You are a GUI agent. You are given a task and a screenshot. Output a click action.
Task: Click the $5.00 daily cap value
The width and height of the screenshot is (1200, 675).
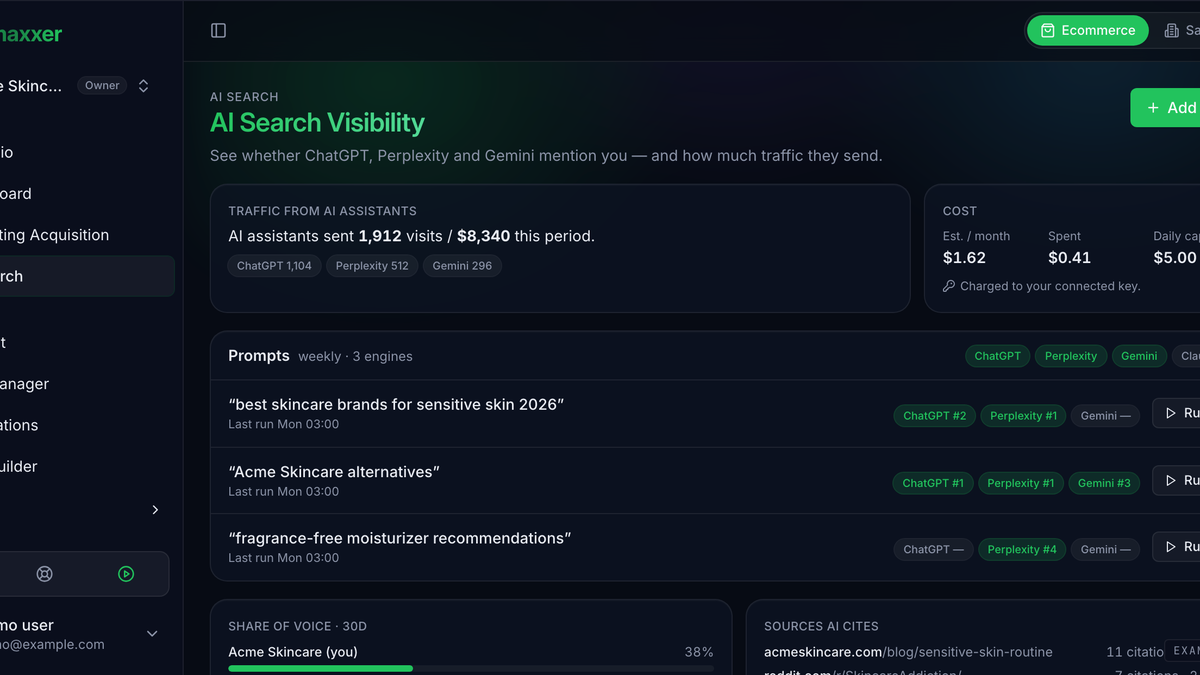tap(1175, 258)
